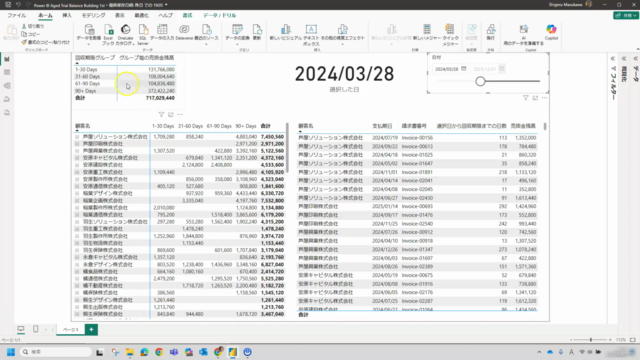The image size is (640, 360).
Task: Click the 合計 column header in matrix
Action: click(x=266, y=126)
